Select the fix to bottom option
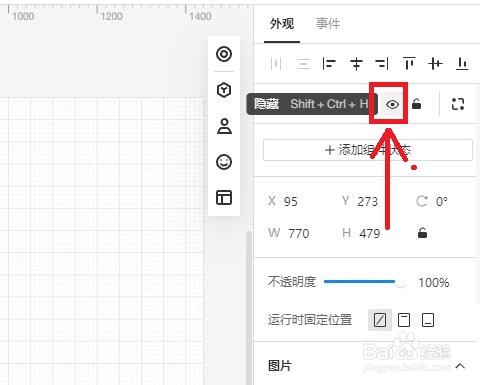The width and height of the screenshot is (480, 385). pyautogui.click(x=428, y=320)
